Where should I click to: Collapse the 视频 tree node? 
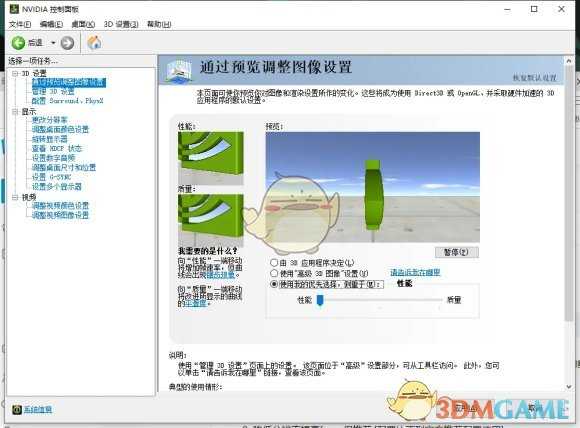15,197
